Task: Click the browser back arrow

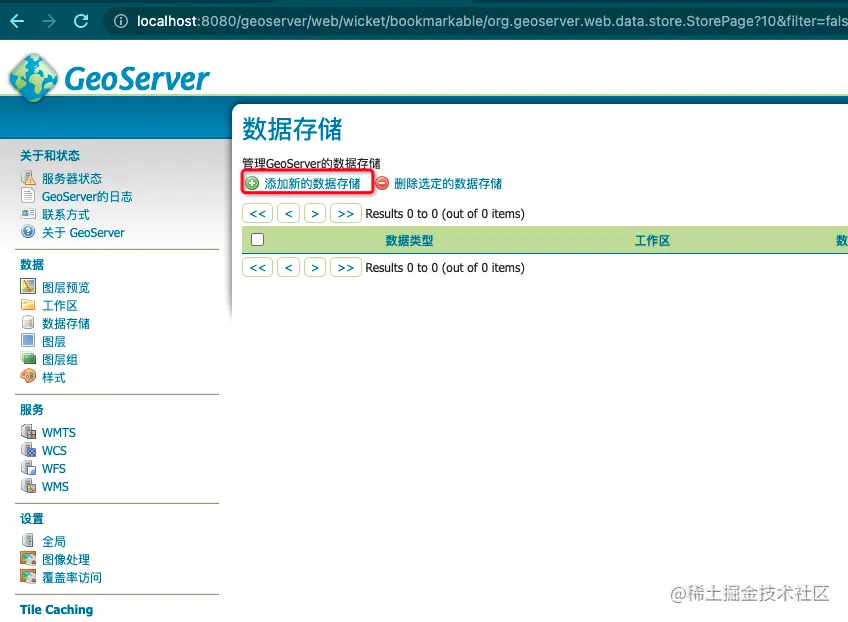Action: (17, 21)
